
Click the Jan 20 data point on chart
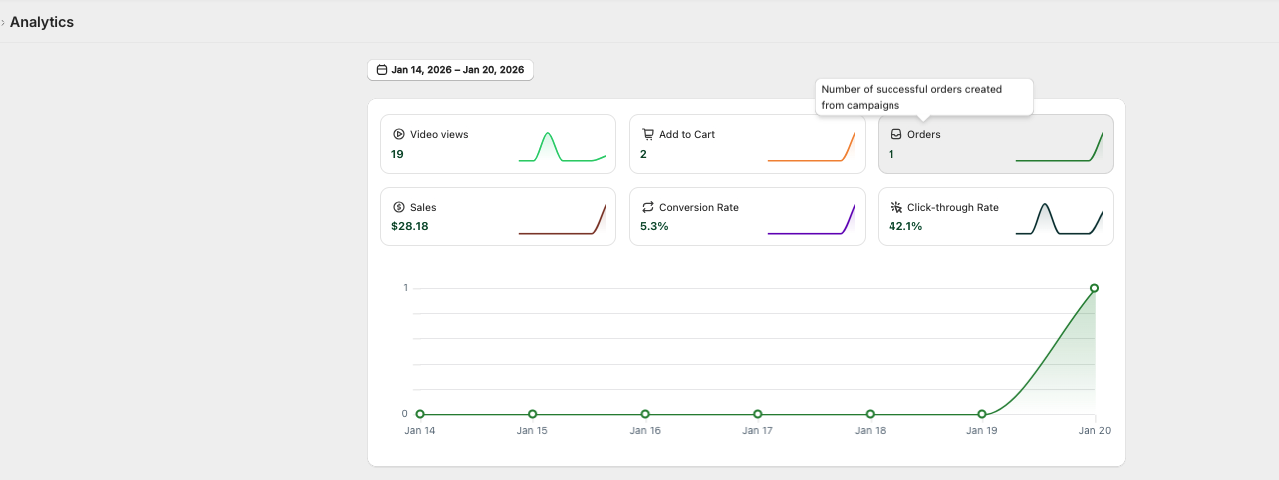pos(1094,288)
